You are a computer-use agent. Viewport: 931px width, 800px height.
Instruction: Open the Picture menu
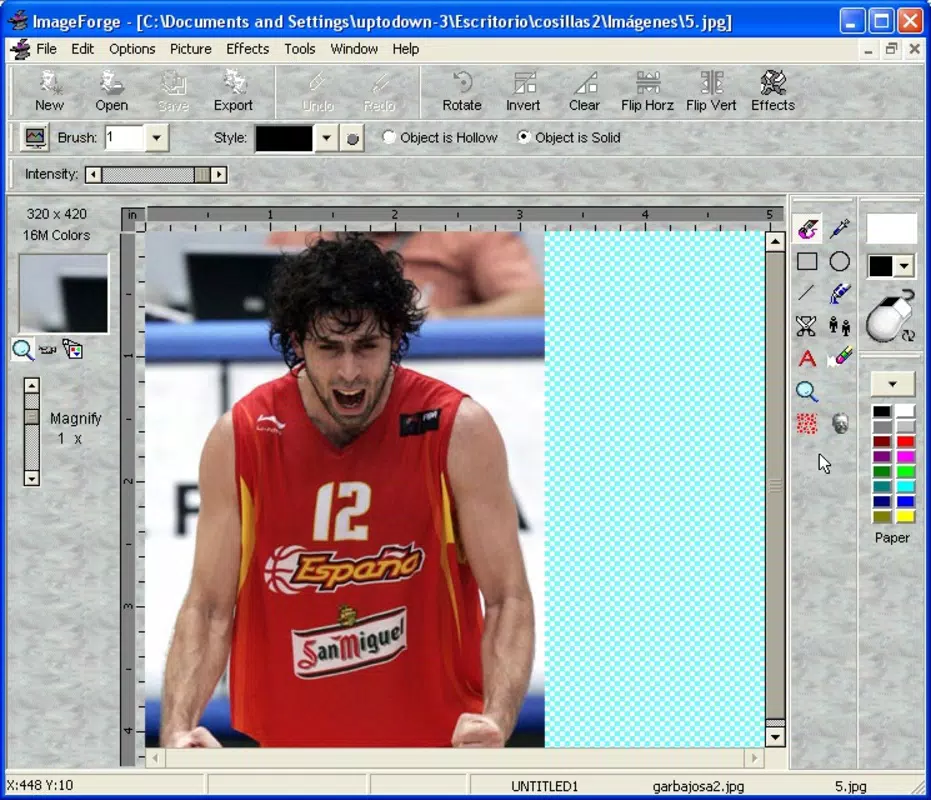(x=191, y=49)
